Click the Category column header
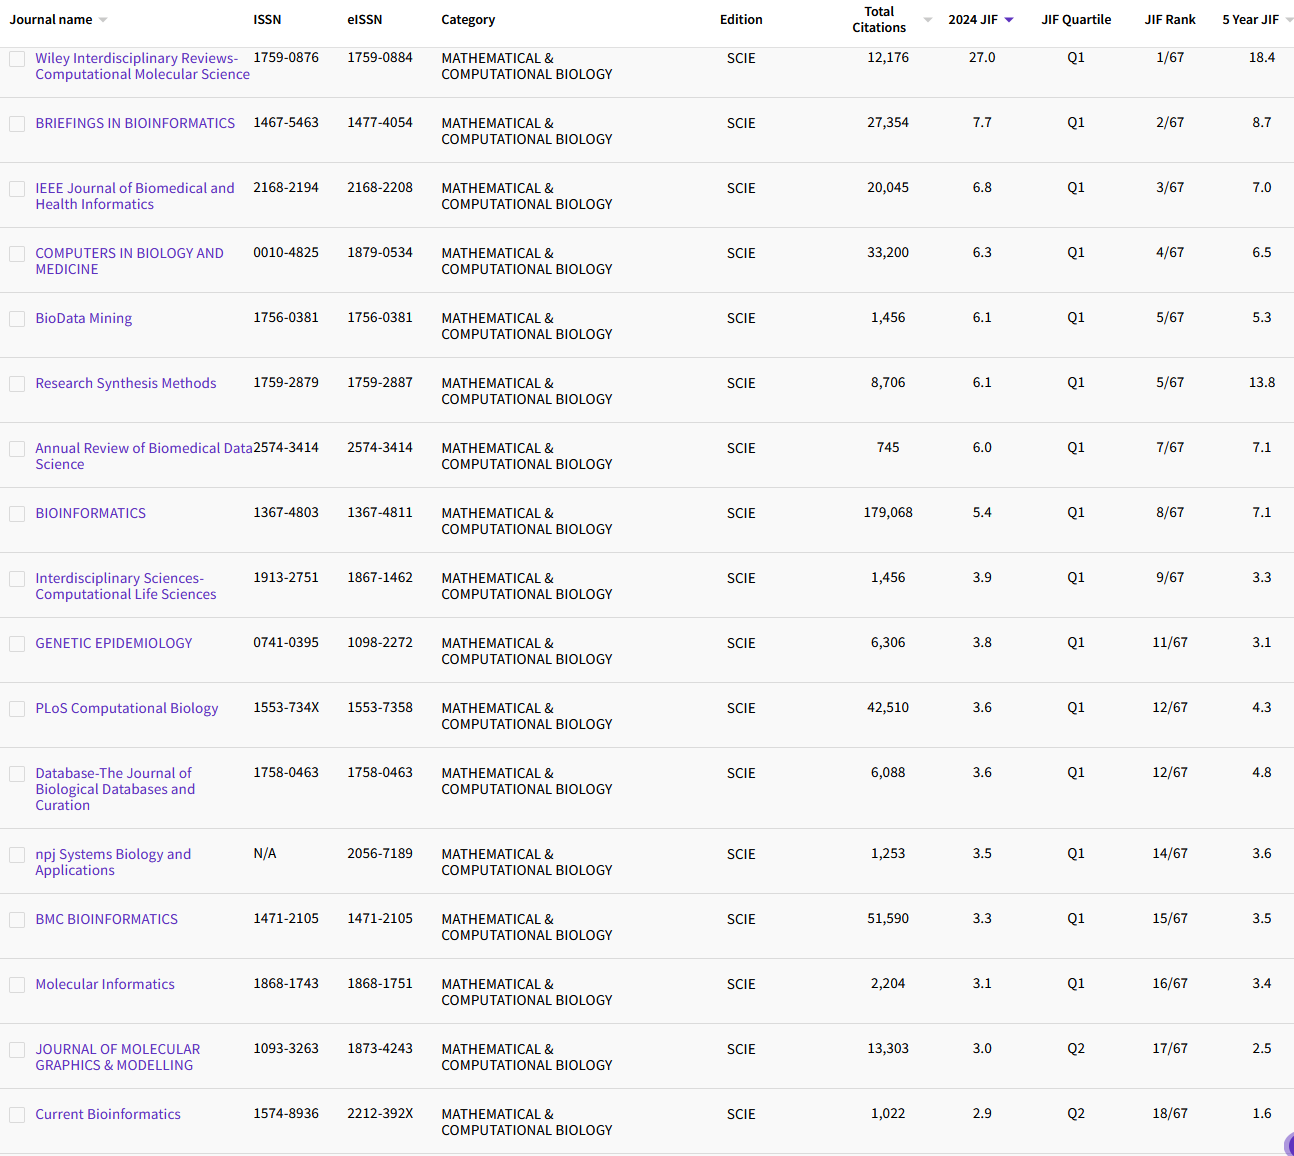 coord(468,20)
